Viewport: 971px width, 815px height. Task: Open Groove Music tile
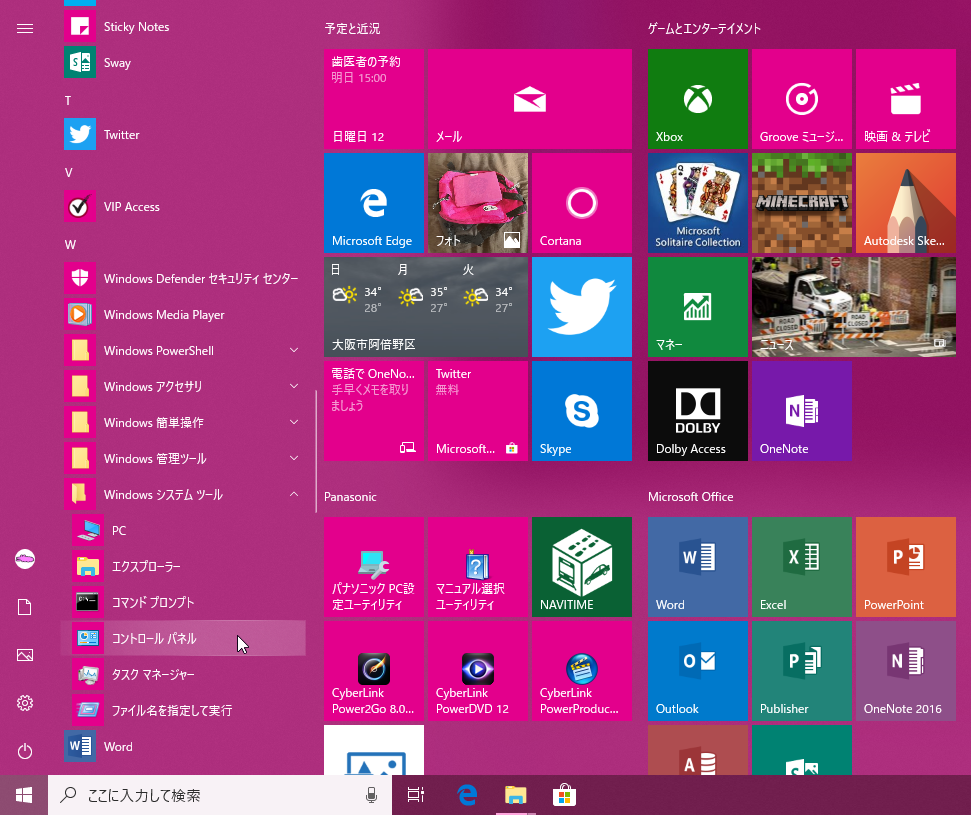coord(801,99)
